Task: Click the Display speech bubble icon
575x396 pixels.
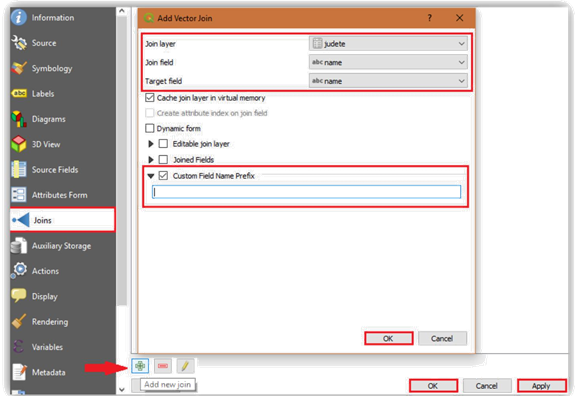Action: coord(18,296)
